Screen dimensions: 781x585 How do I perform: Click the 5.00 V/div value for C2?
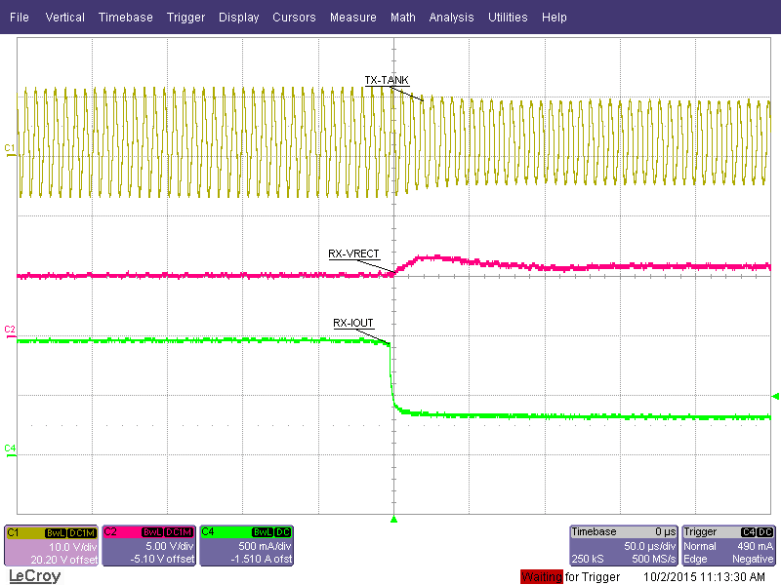coord(169,547)
